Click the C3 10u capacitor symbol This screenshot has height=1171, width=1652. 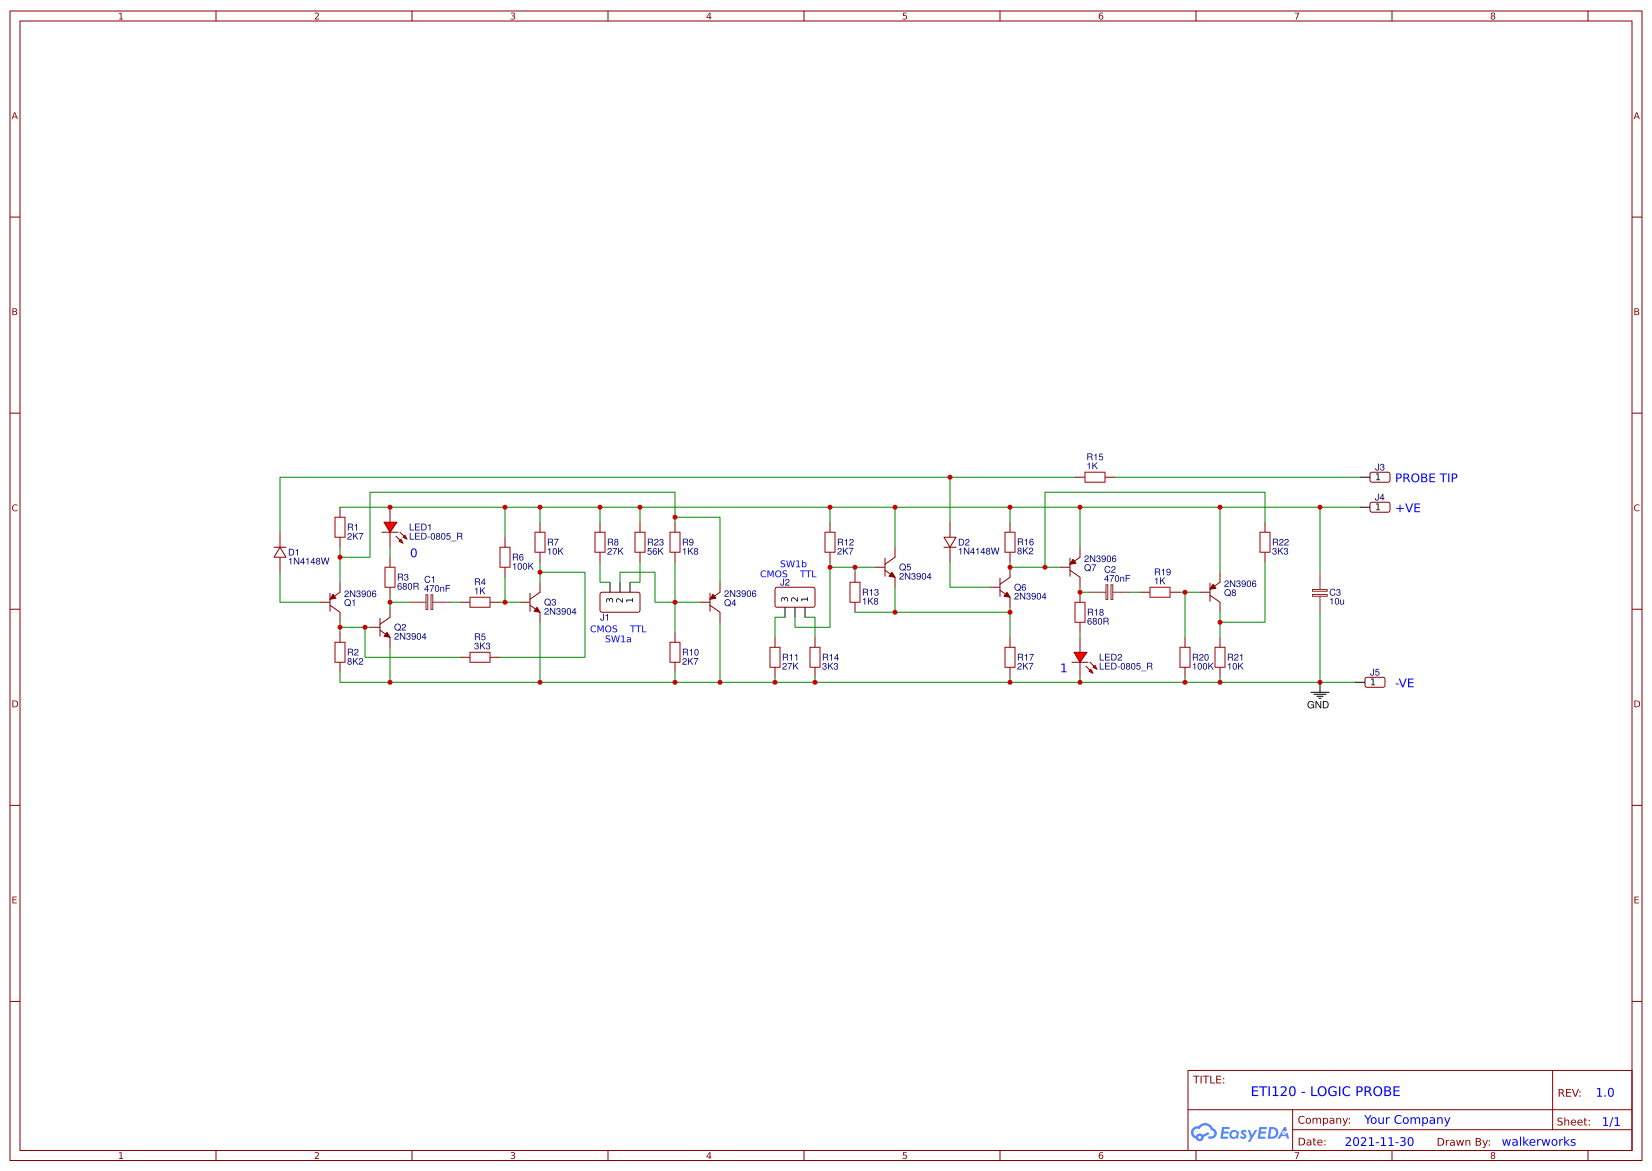[1320, 594]
